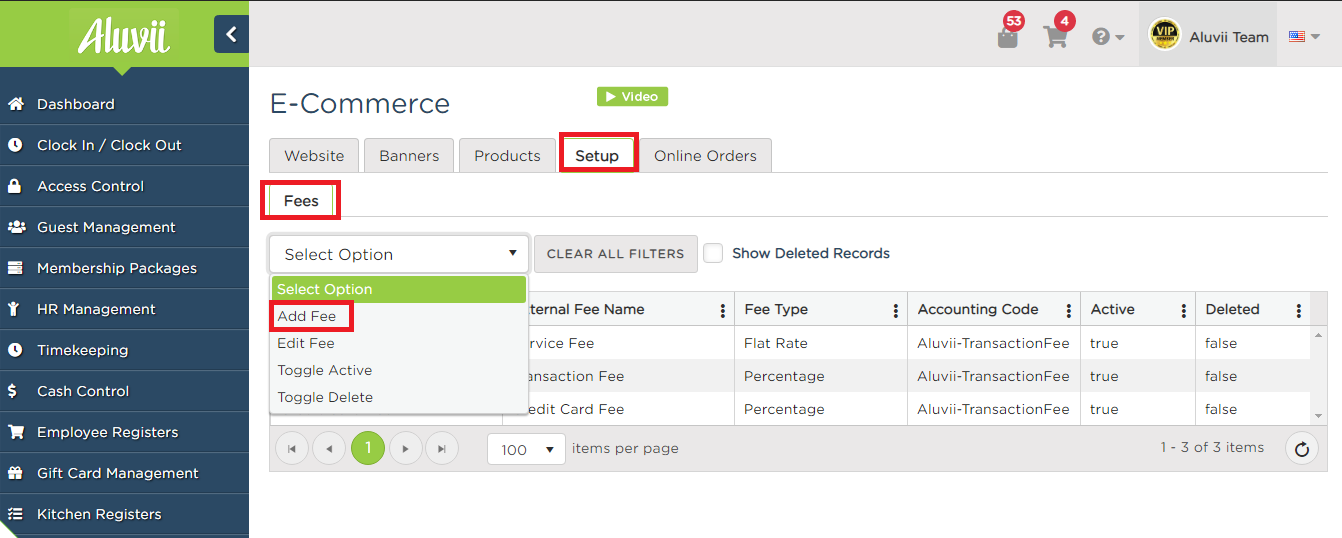Click the Clear All Filters button
This screenshot has width=1342, height=538.
[x=615, y=254]
